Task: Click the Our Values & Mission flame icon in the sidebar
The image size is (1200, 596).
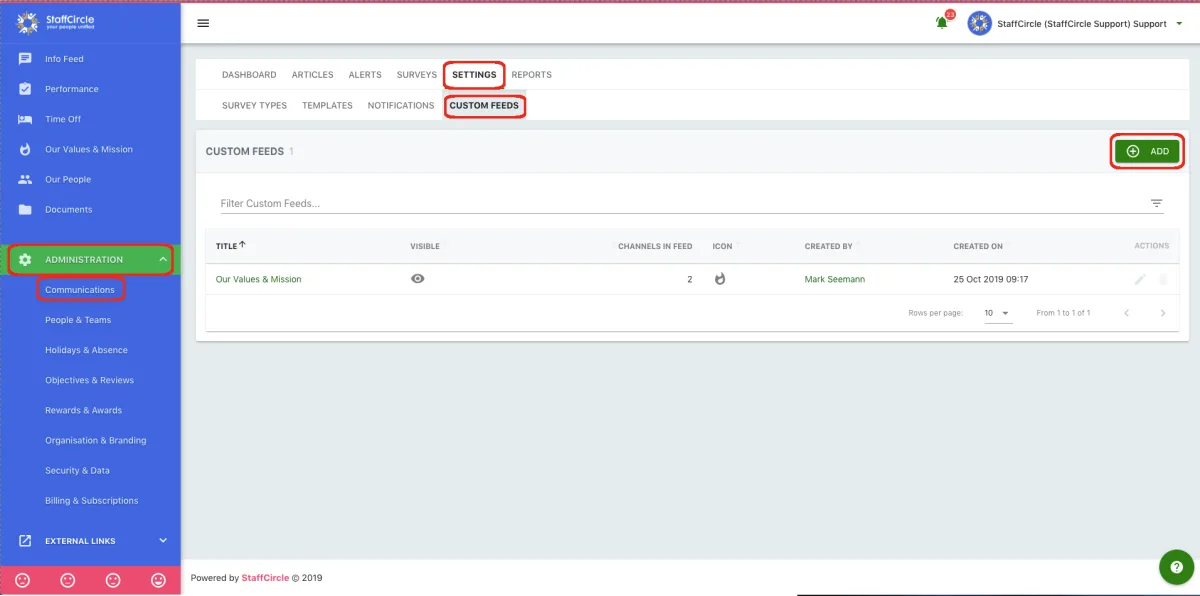Action: coord(25,149)
